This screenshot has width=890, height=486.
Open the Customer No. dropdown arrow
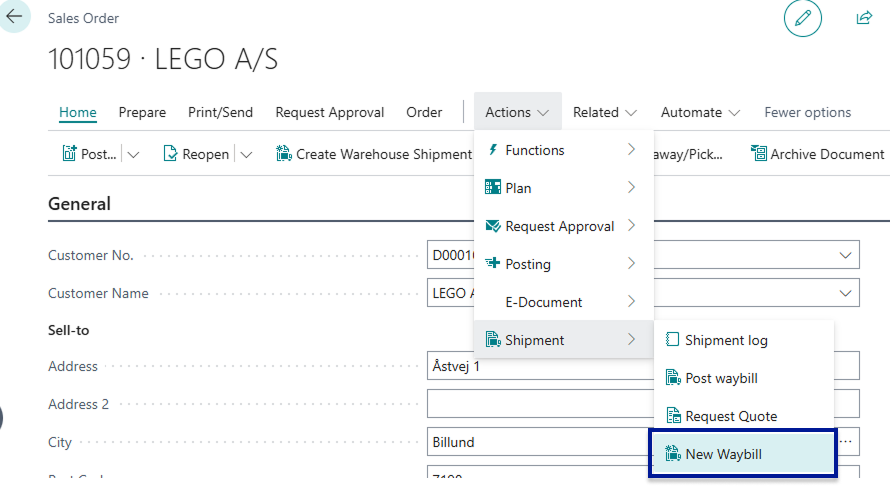click(846, 255)
